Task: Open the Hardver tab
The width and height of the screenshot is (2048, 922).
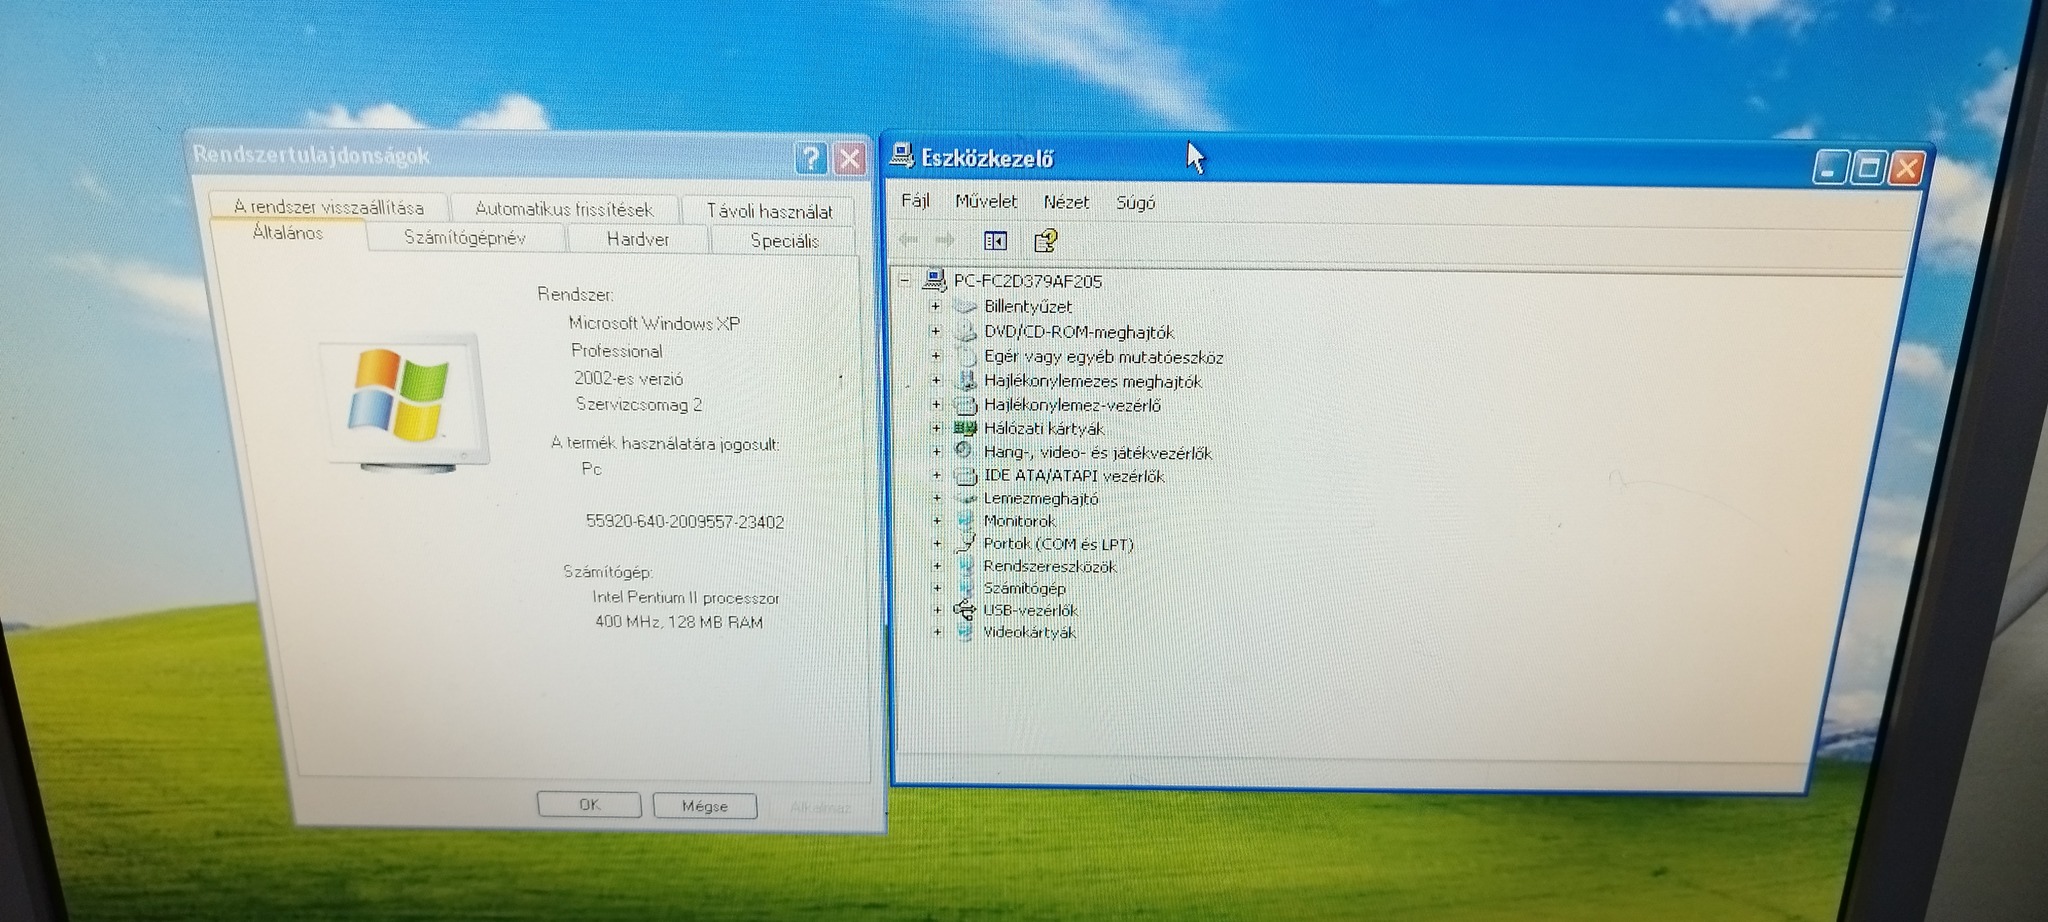Action: (x=638, y=239)
